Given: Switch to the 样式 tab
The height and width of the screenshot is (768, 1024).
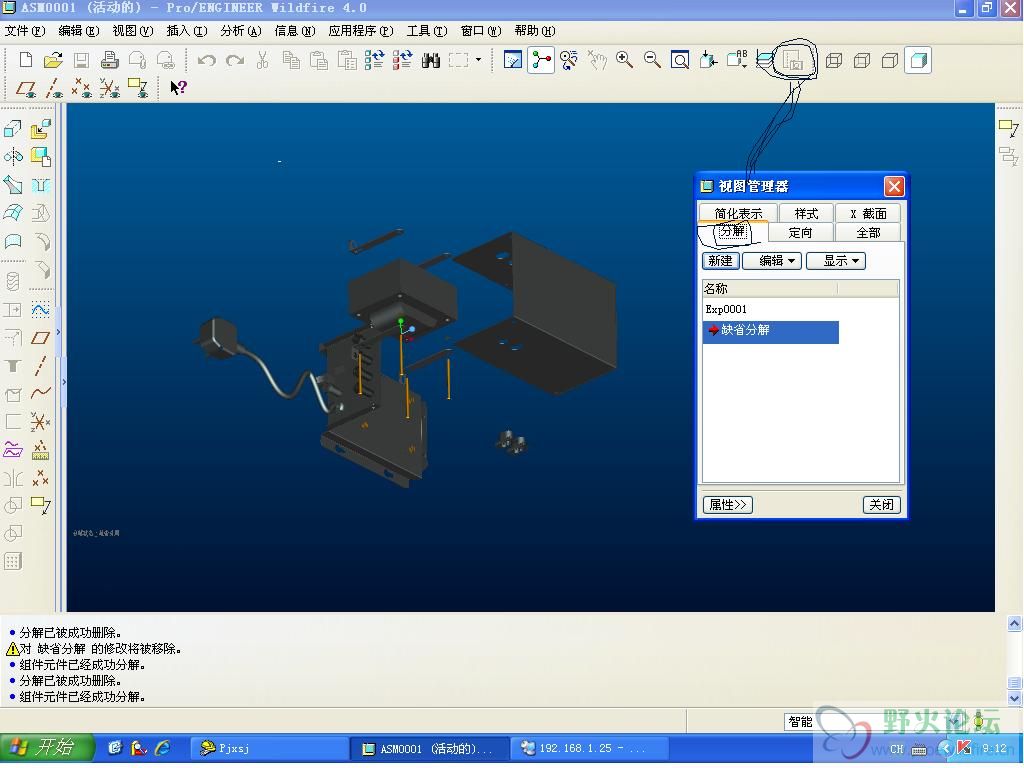Looking at the screenshot, I should tap(806, 214).
